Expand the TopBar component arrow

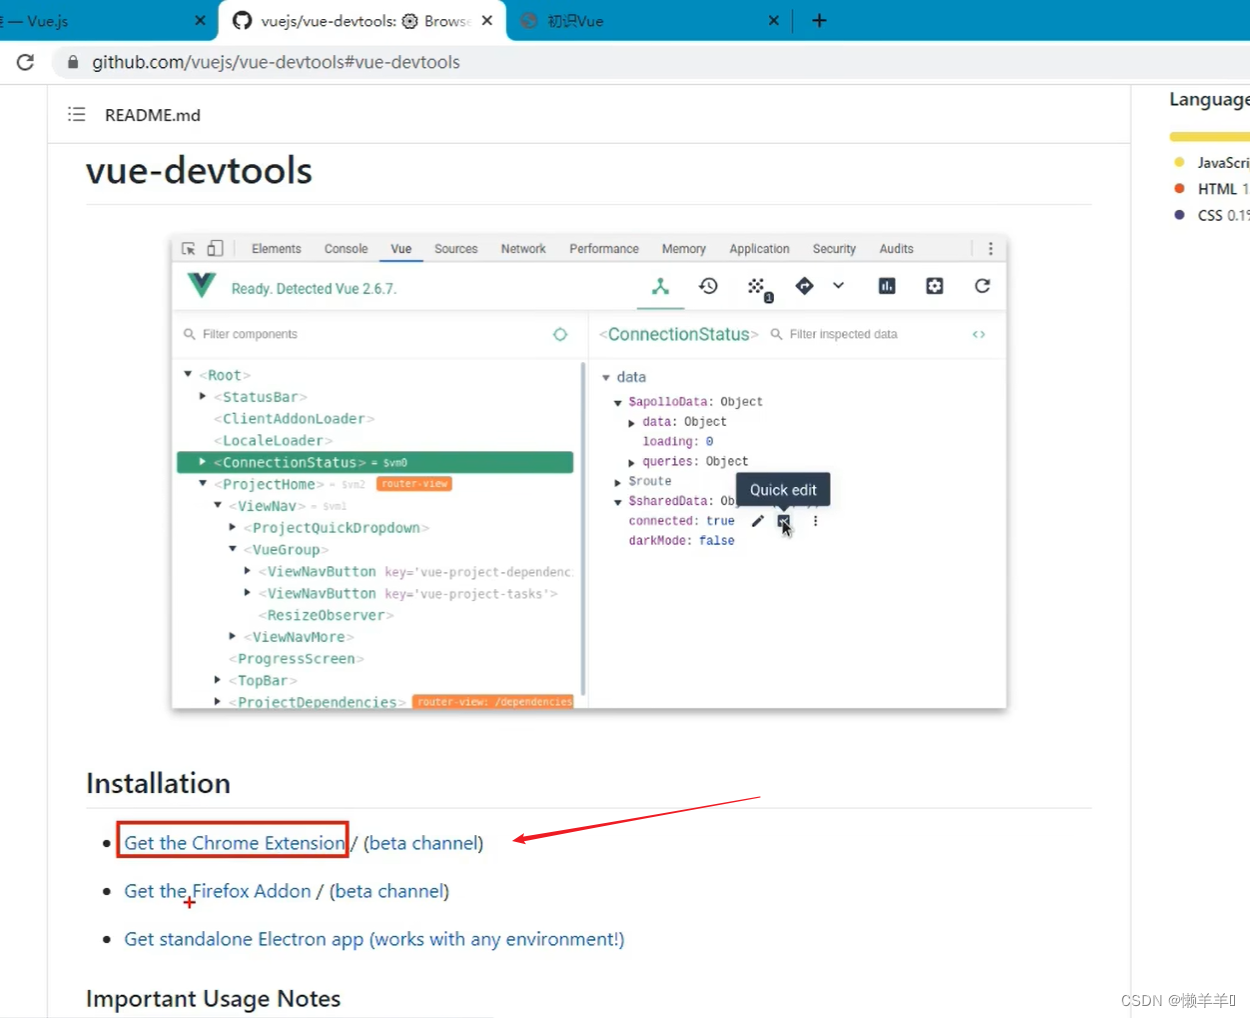(x=218, y=680)
